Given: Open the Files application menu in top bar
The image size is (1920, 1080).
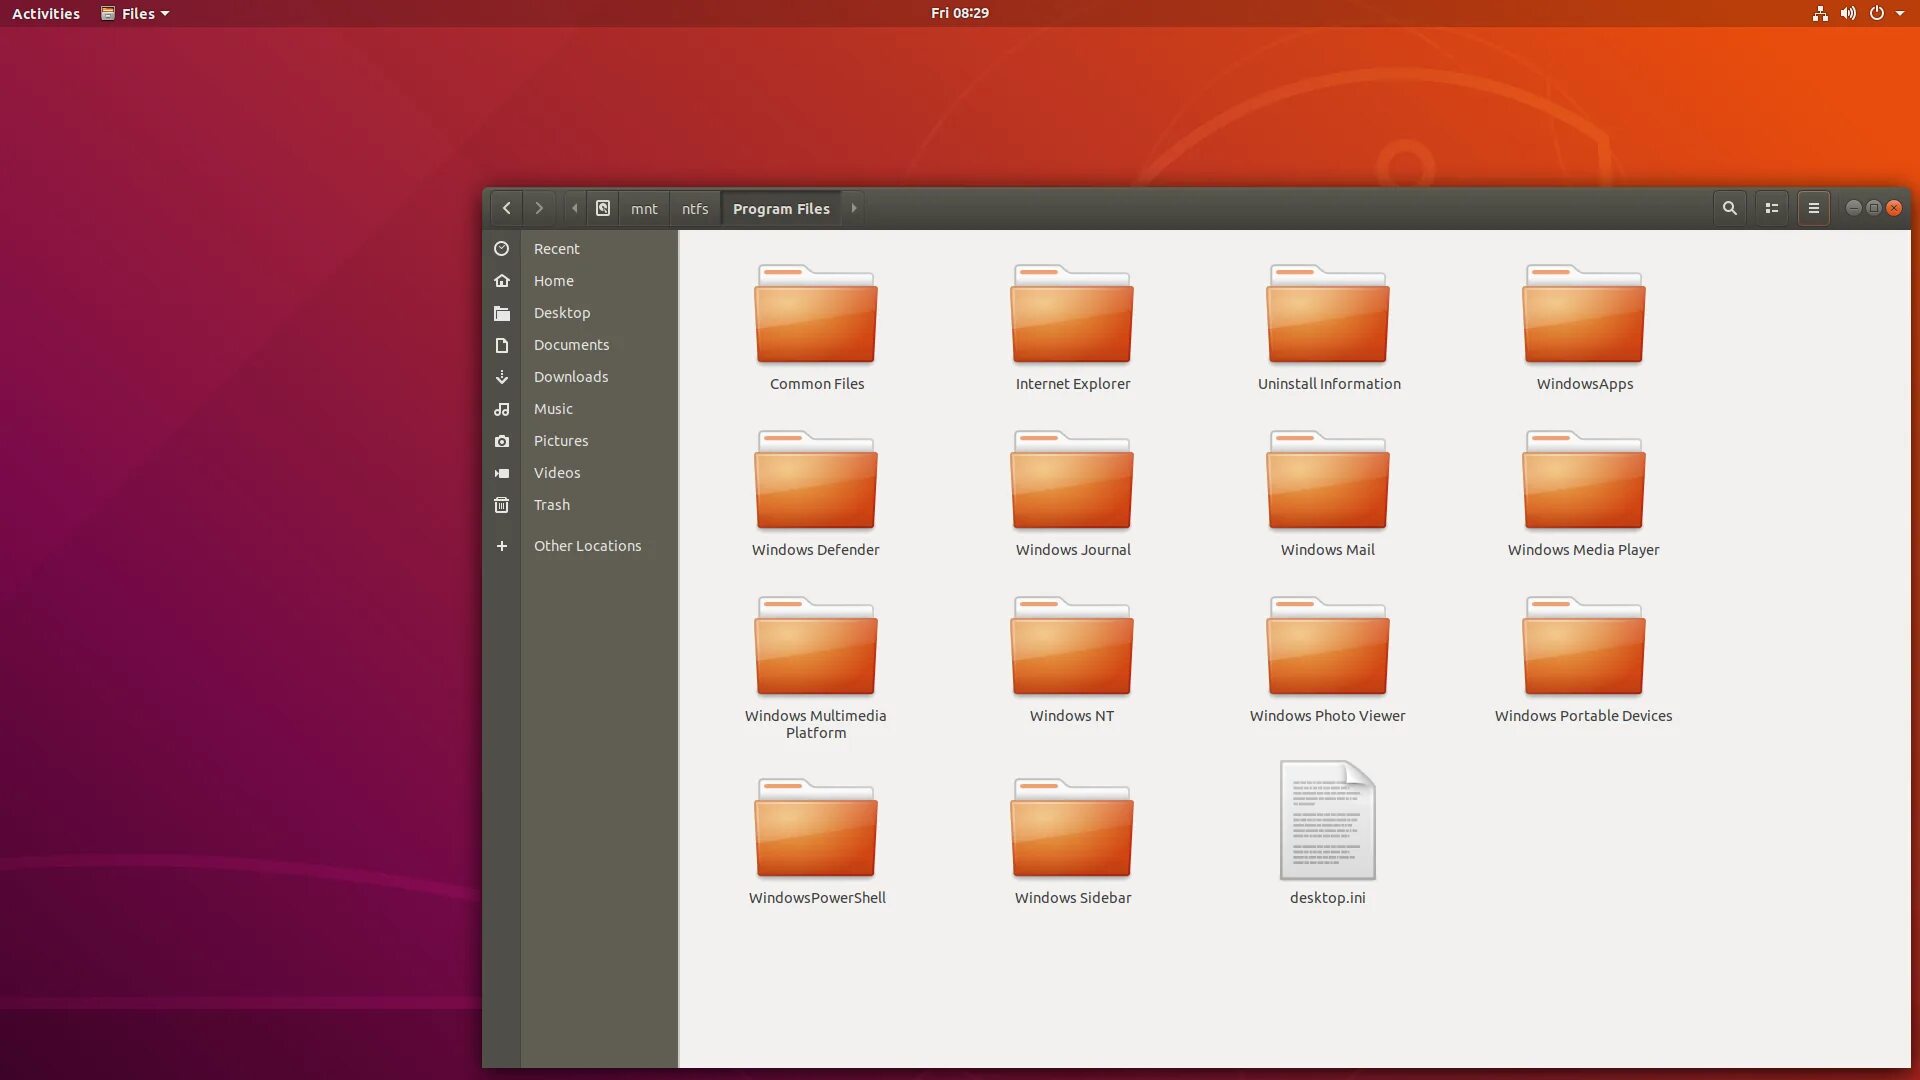Looking at the screenshot, I should [136, 13].
